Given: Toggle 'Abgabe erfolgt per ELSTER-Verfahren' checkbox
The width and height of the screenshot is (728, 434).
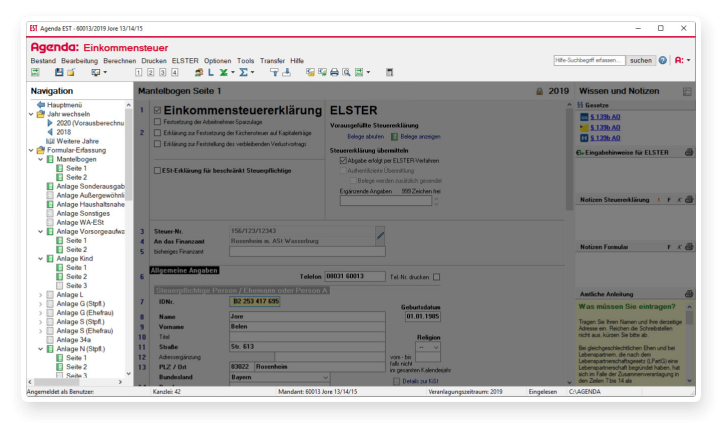Looking at the screenshot, I should [344, 160].
